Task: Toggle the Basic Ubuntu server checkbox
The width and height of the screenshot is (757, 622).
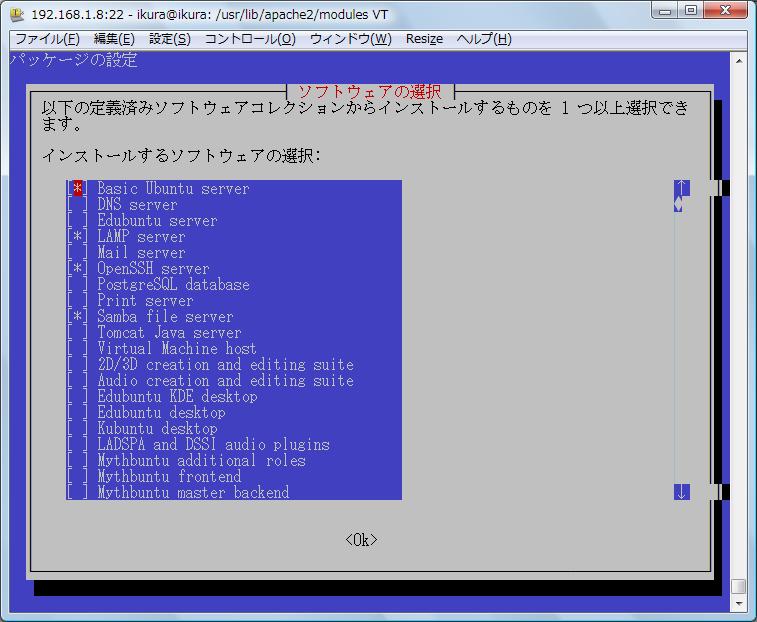Action: 77,188
